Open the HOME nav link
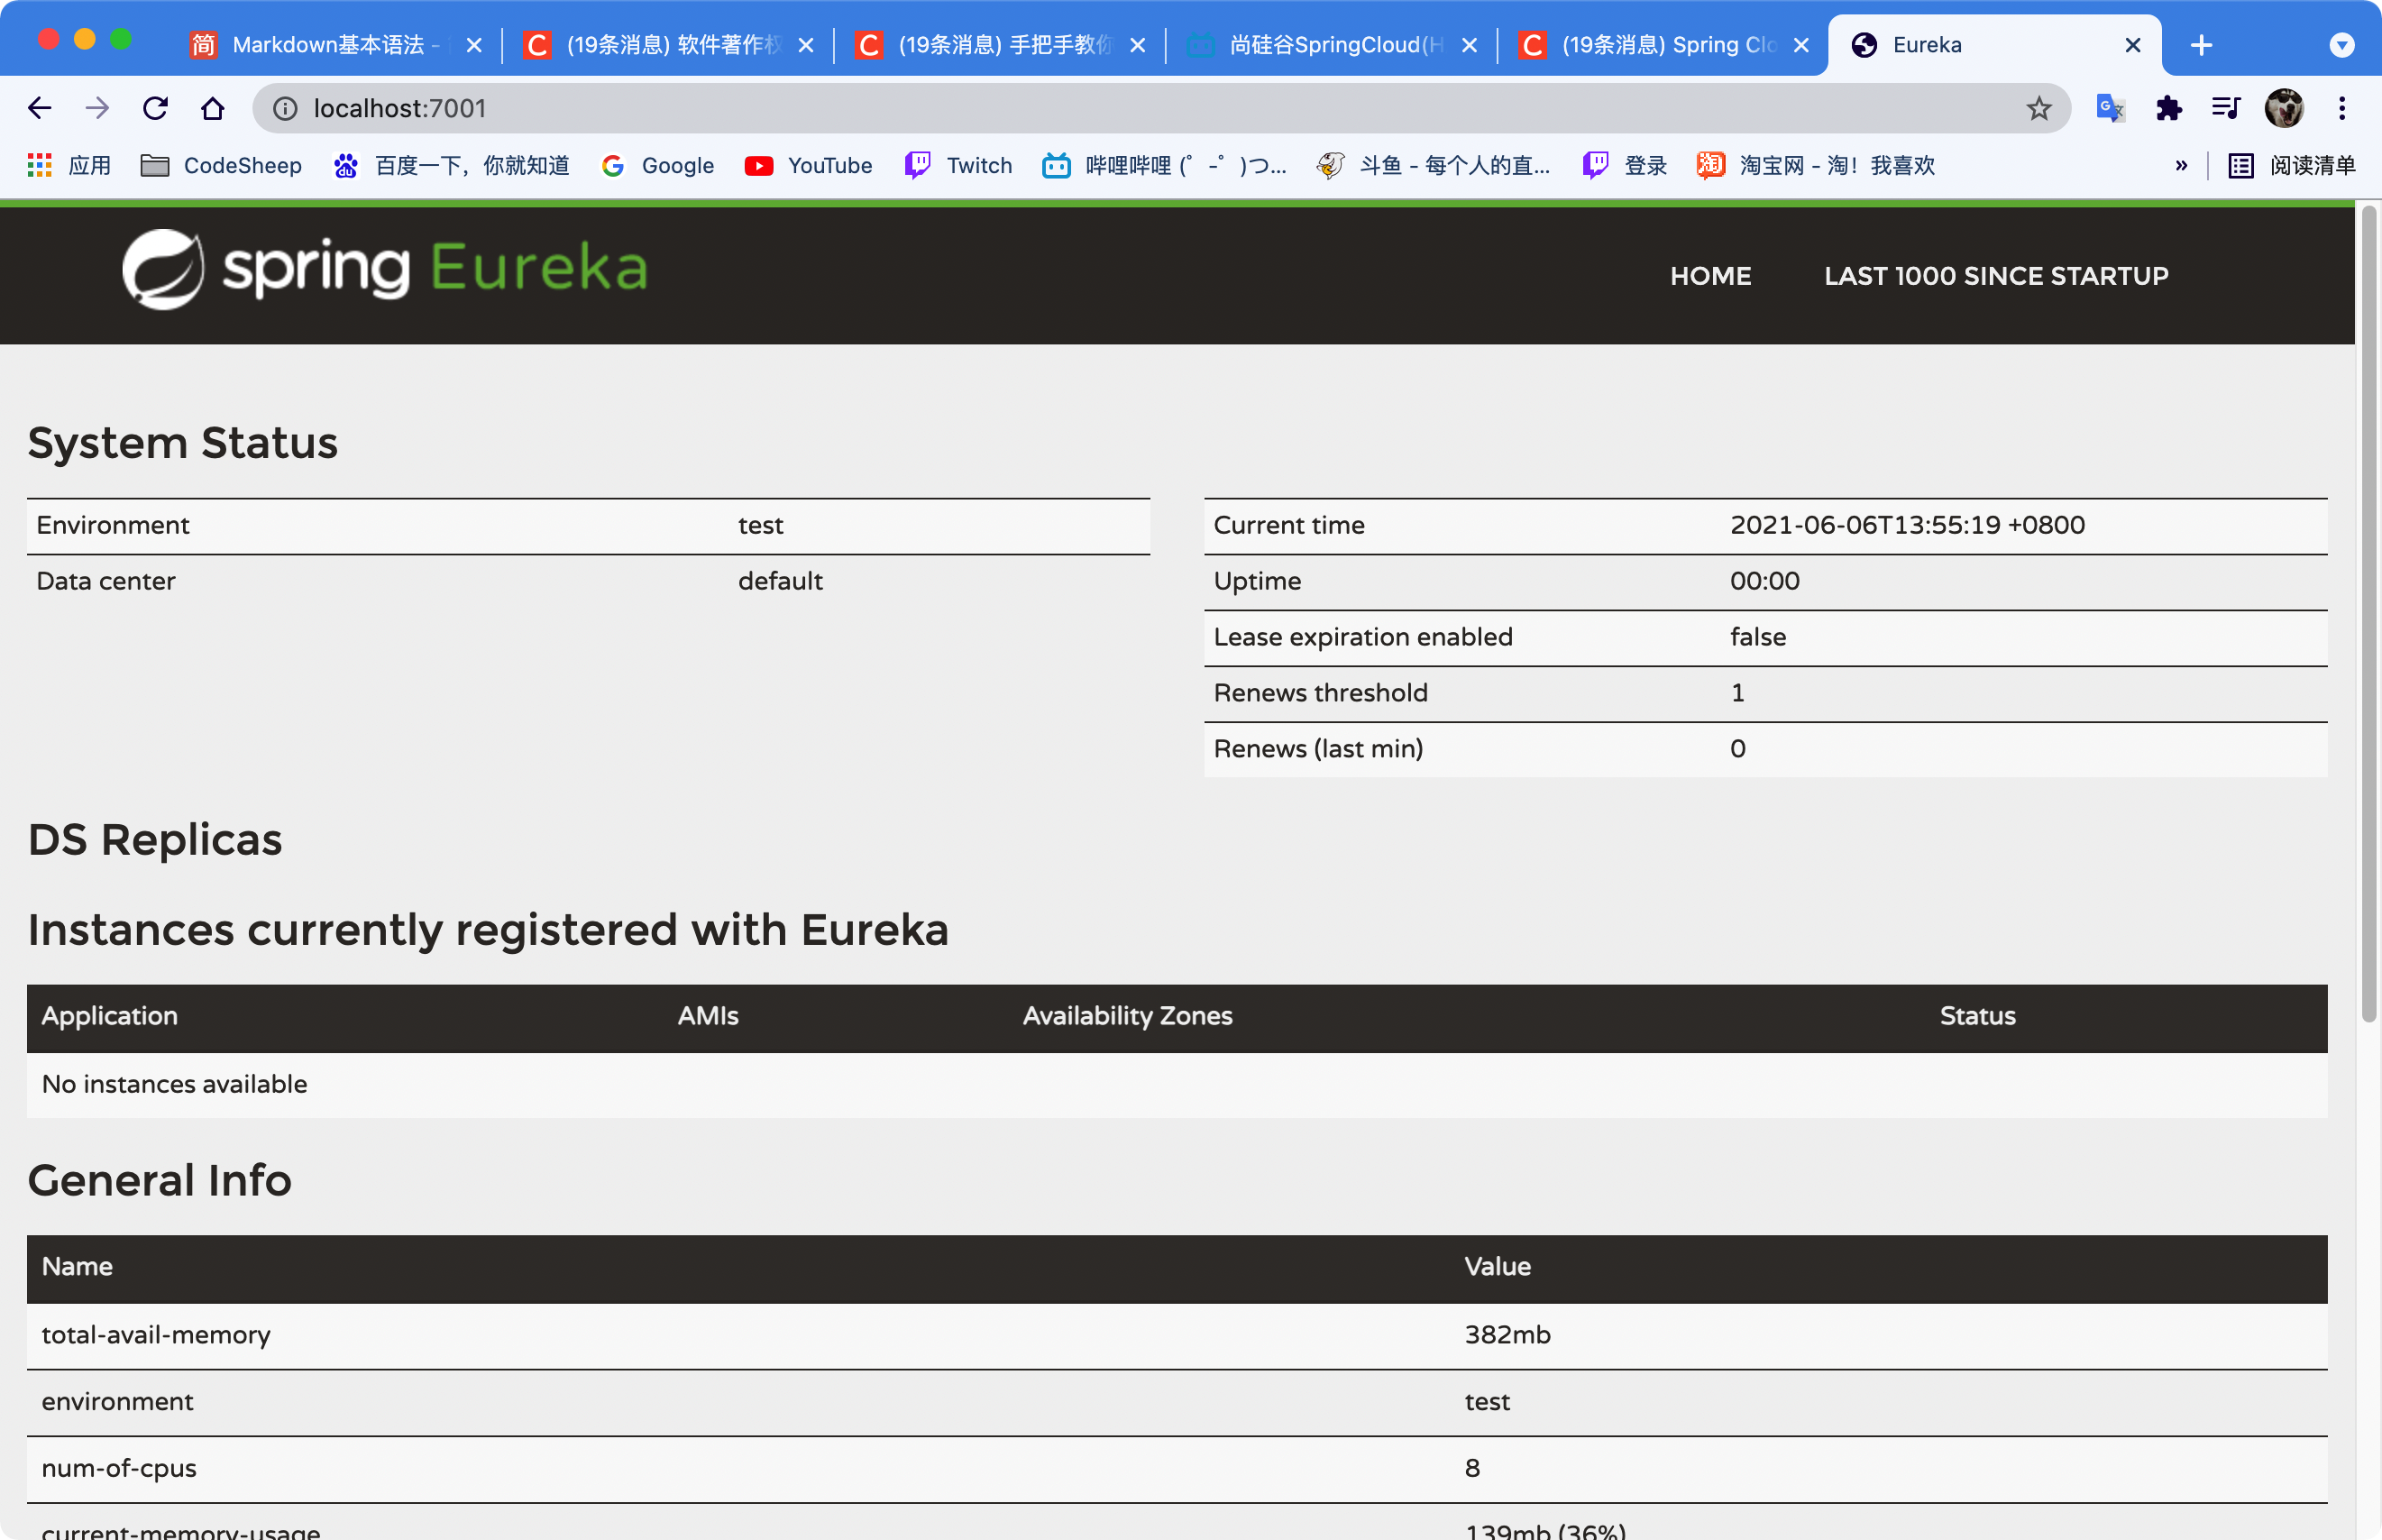Image resolution: width=2382 pixels, height=1540 pixels. 1710,276
